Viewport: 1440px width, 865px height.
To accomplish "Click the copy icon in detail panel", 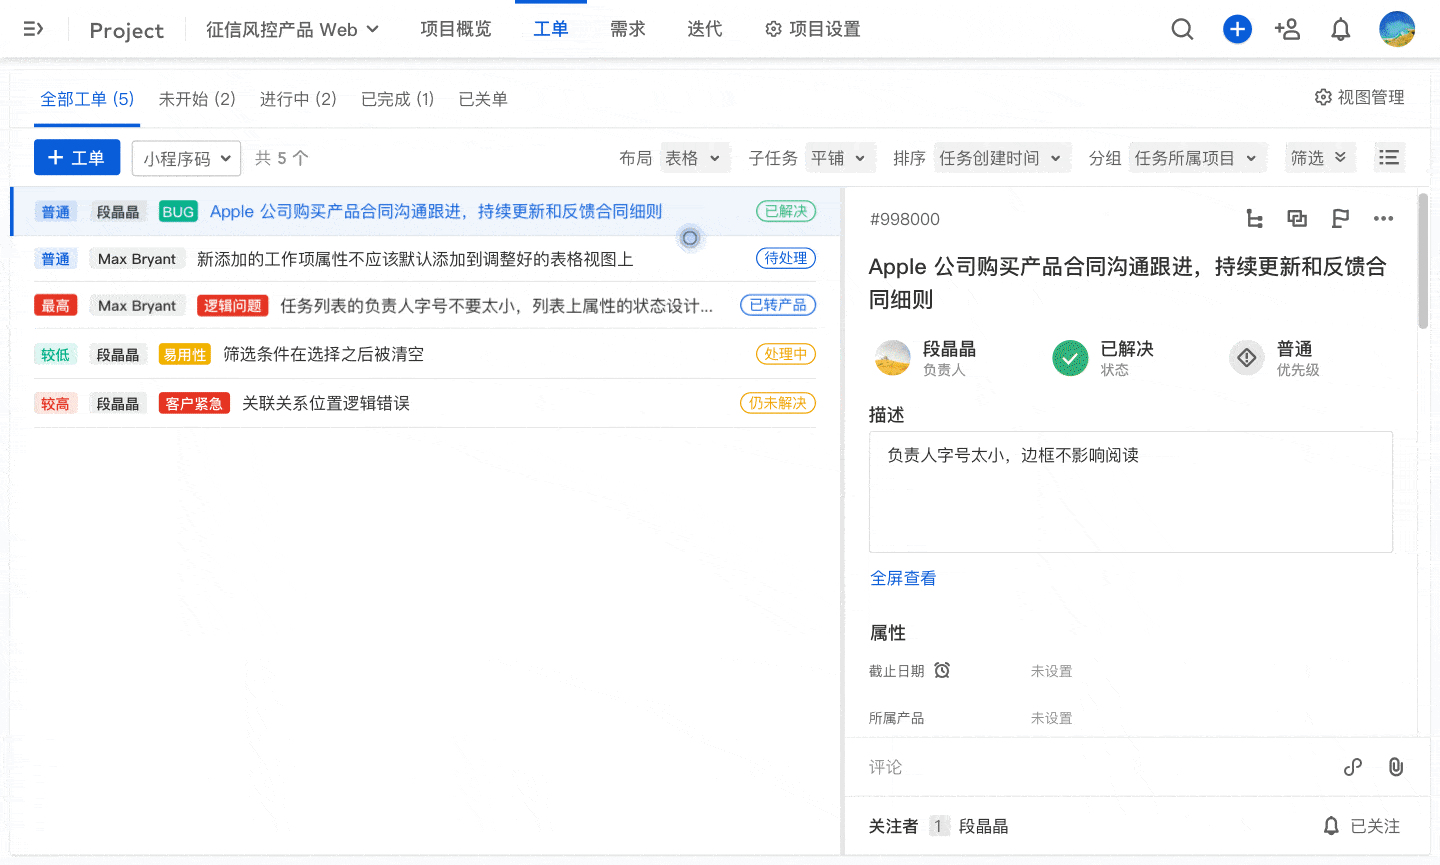I will click(1297, 219).
